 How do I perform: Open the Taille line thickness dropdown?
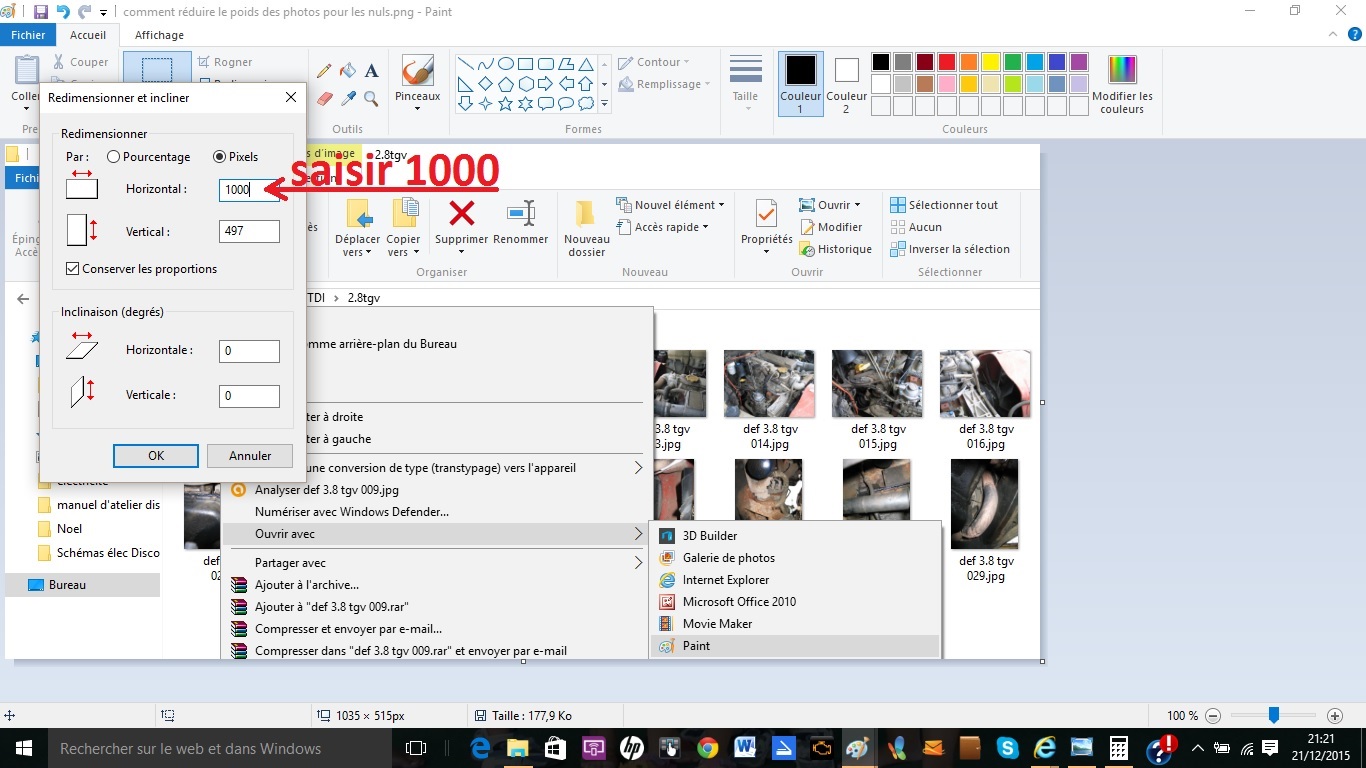[x=745, y=85]
